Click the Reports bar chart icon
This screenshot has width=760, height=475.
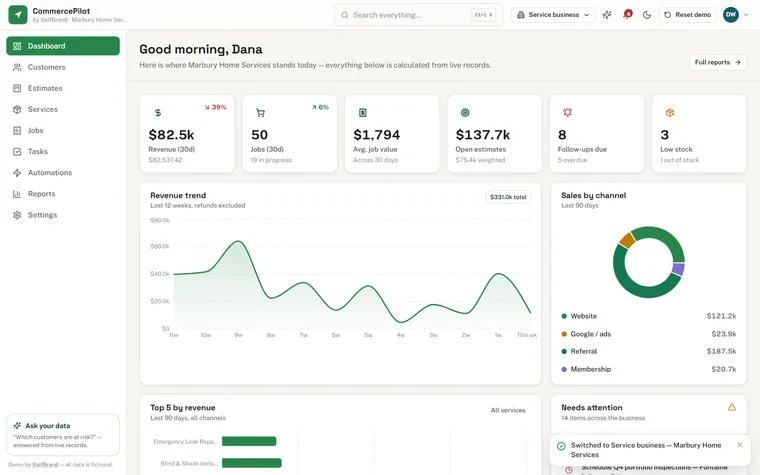(17, 194)
